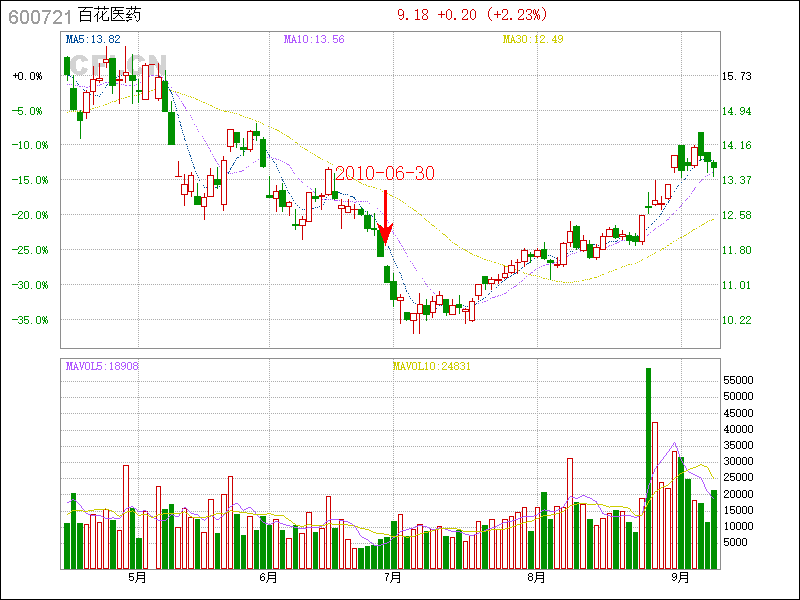Click the tallest green volume bar
800x600 pixels.
[x=648, y=468]
